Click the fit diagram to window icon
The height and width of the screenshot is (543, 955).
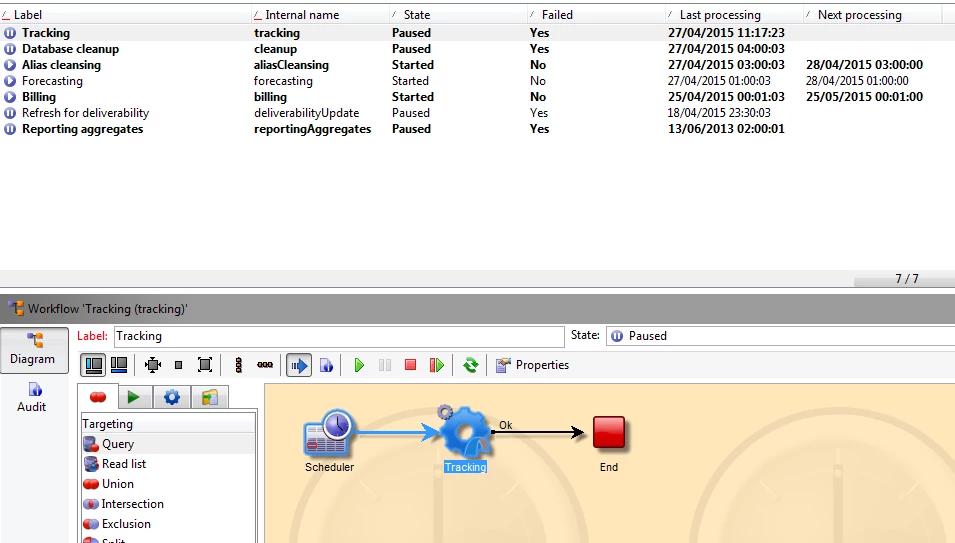coord(205,365)
